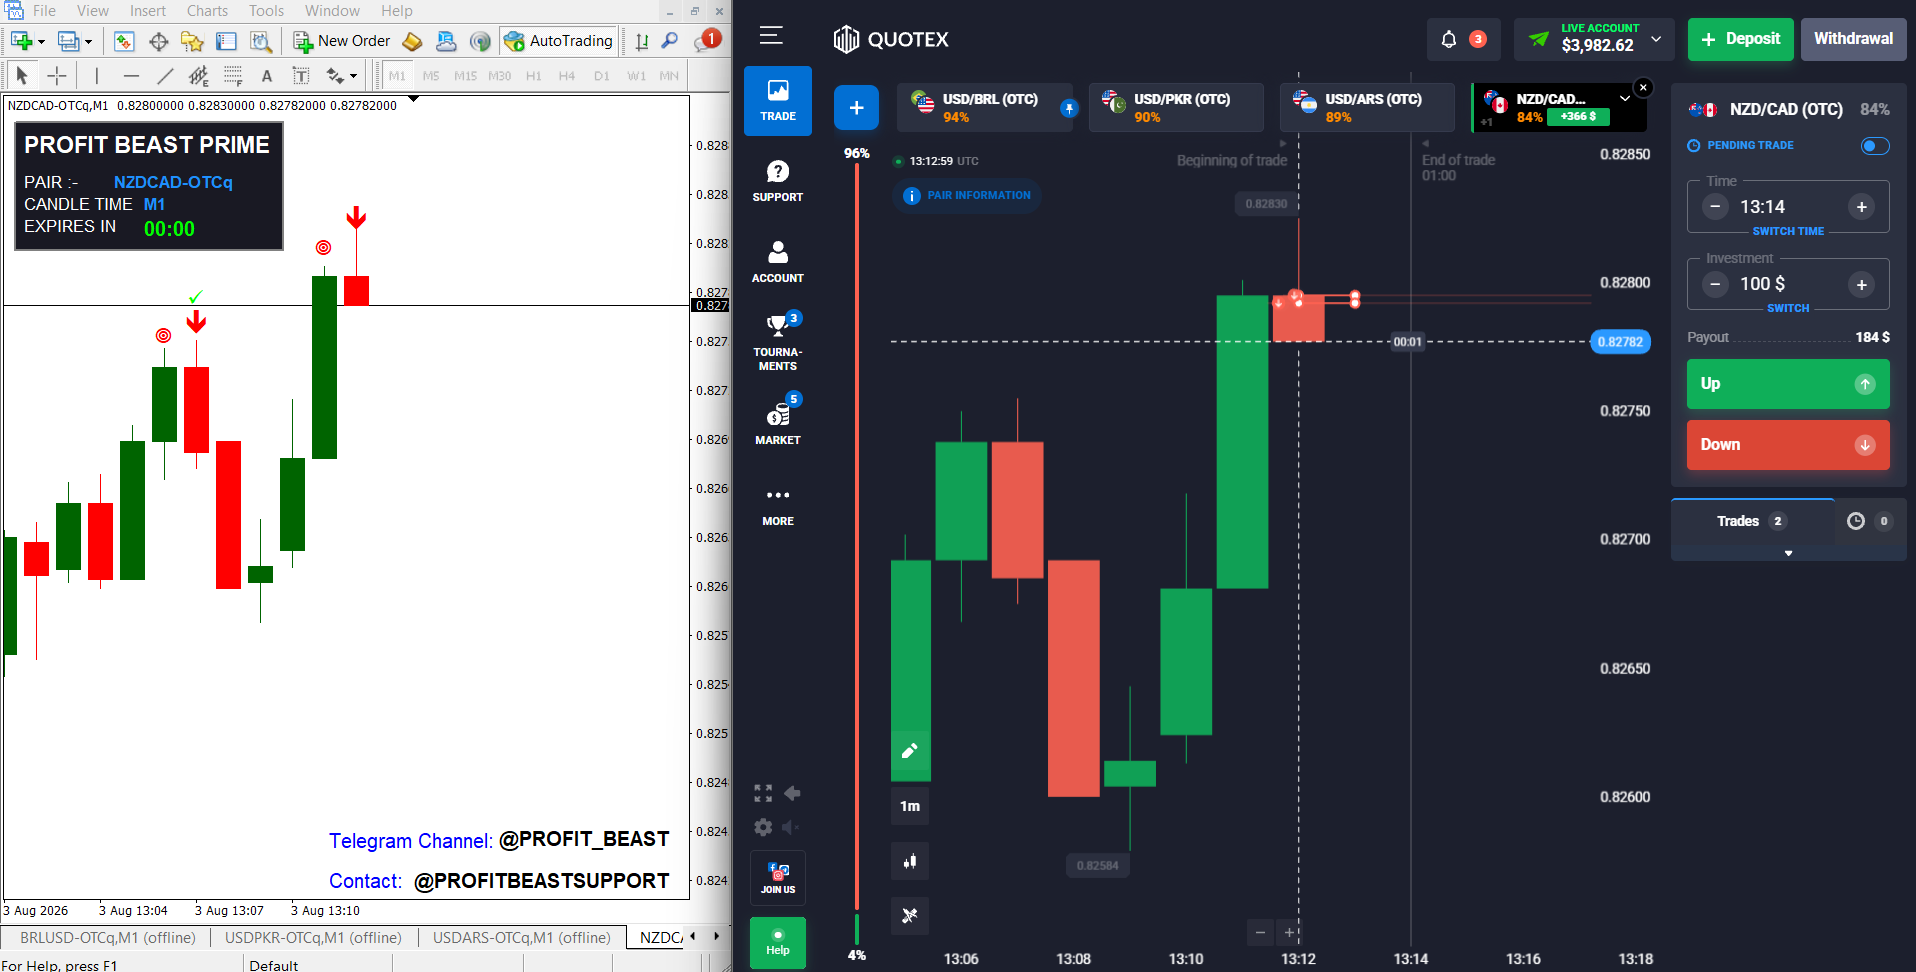This screenshot has width=1916, height=972.
Task: Place a Down trade
Action: 1788,445
